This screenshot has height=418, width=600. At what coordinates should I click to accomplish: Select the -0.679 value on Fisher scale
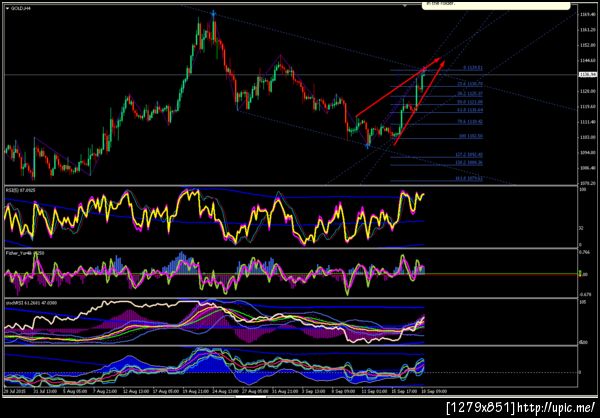584,294
